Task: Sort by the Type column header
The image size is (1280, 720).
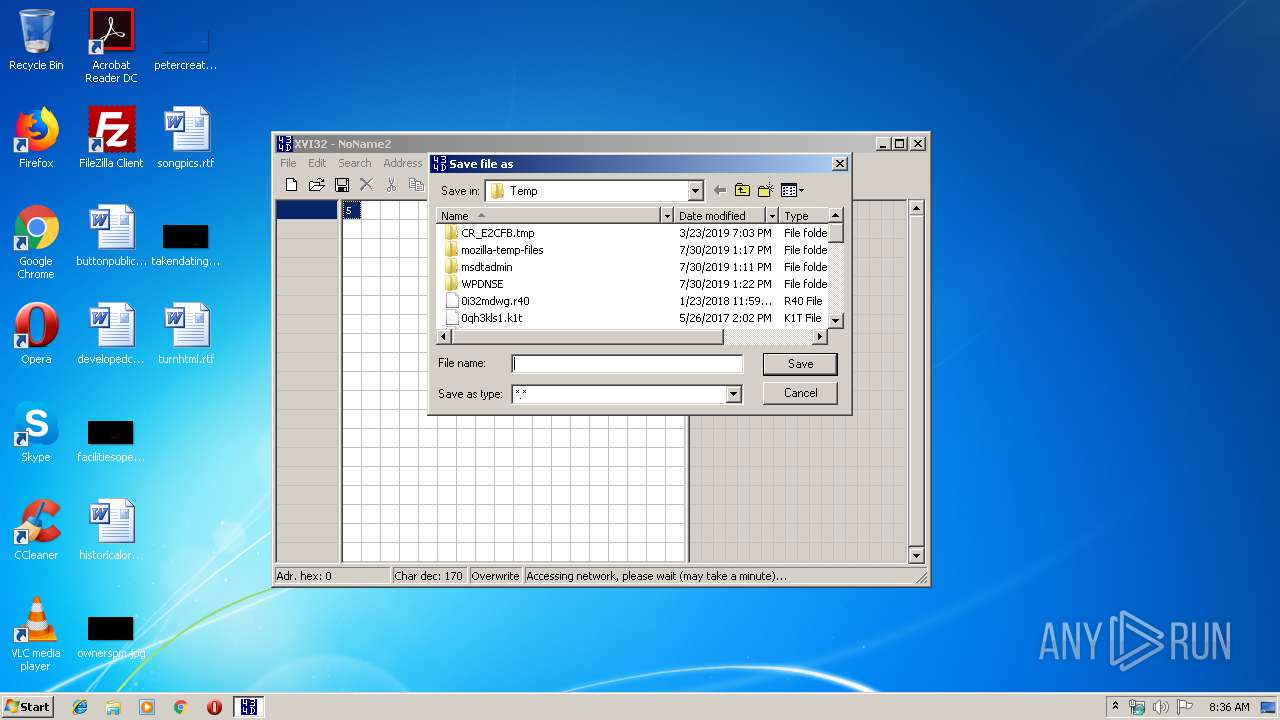Action: click(x=804, y=216)
